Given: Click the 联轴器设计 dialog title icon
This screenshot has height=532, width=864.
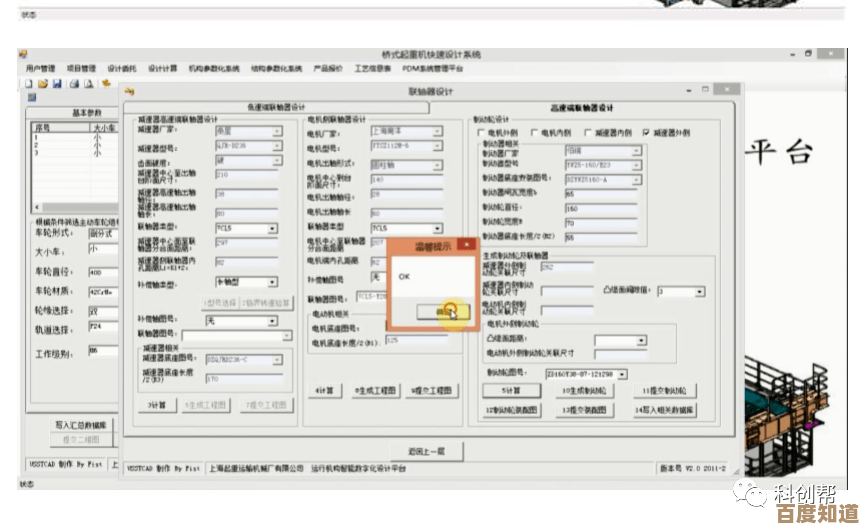Looking at the screenshot, I should click(x=129, y=91).
